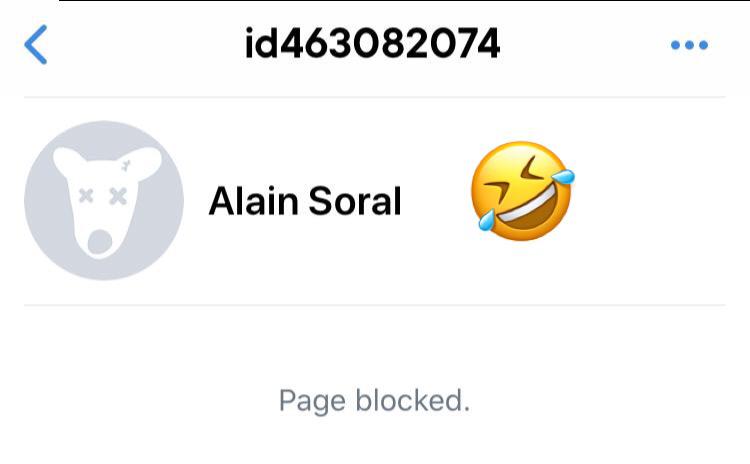Tap the blocked dog avatar placeholder

tap(104, 200)
